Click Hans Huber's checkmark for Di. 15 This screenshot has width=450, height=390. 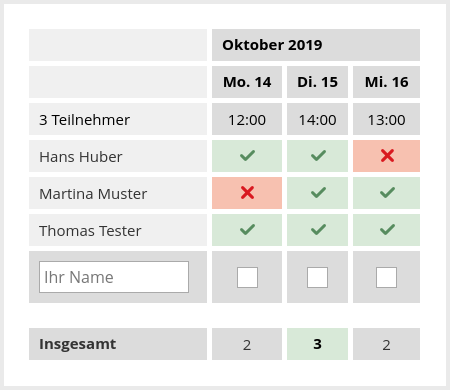318,156
